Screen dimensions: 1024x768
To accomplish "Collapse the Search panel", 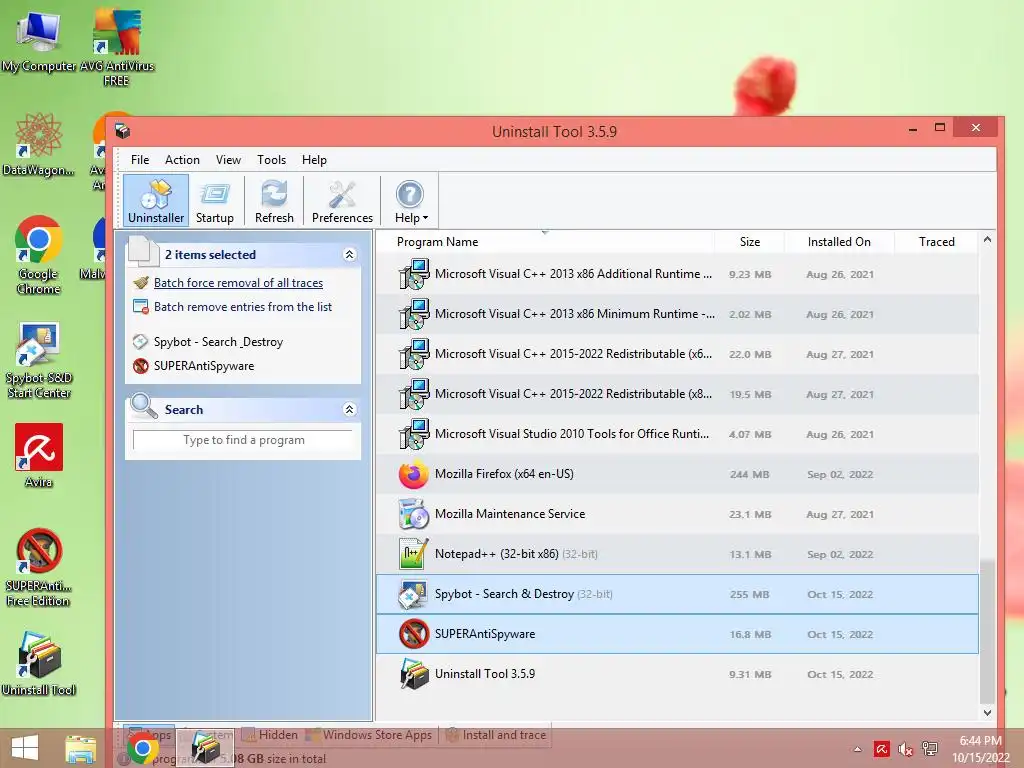I will (x=349, y=409).
